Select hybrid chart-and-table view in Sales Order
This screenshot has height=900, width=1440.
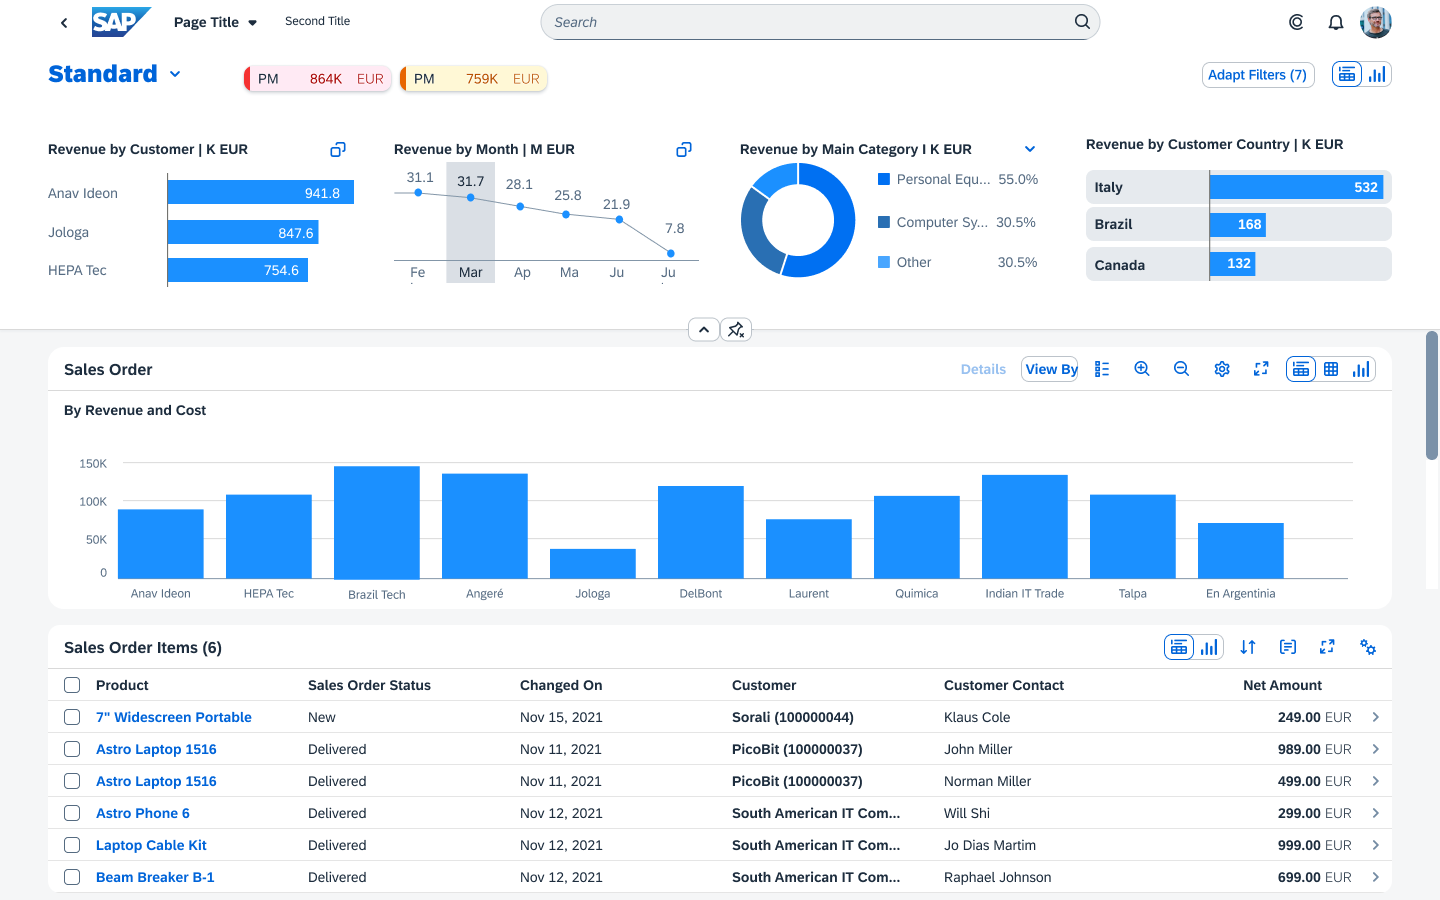pos(1301,369)
